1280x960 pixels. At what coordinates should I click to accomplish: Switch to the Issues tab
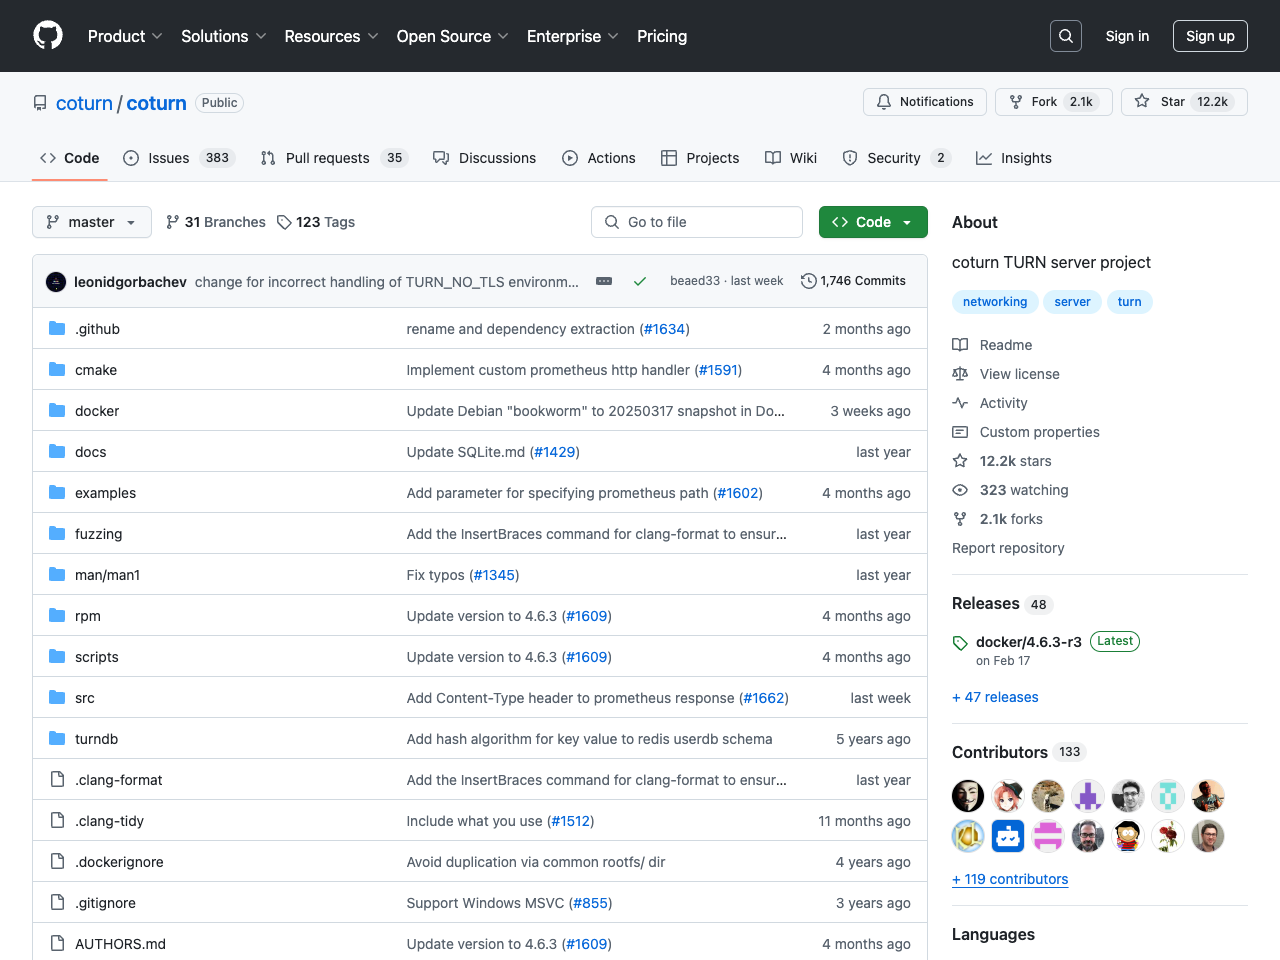(x=178, y=158)
